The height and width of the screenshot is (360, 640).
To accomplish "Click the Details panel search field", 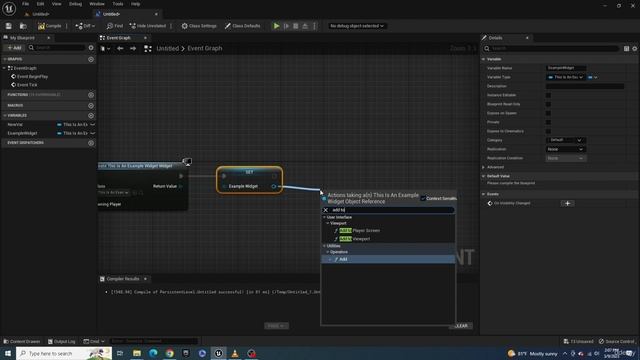I will pos(551,49).
